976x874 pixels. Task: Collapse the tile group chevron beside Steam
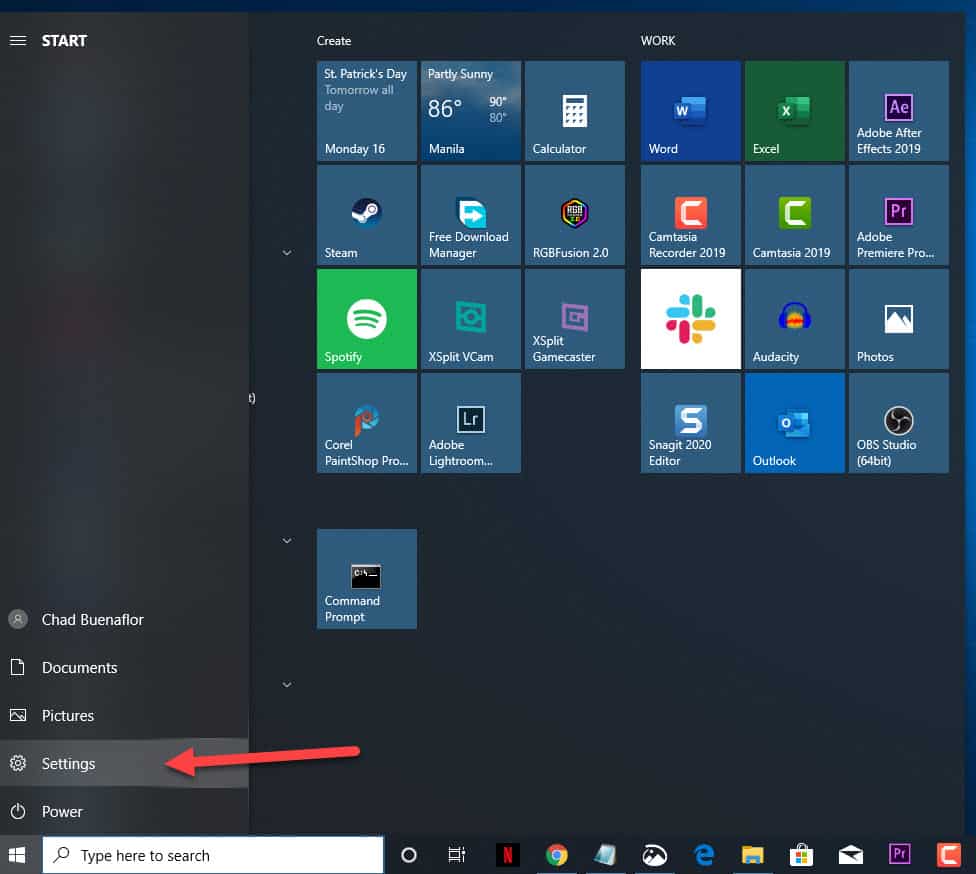pos(287,253)
